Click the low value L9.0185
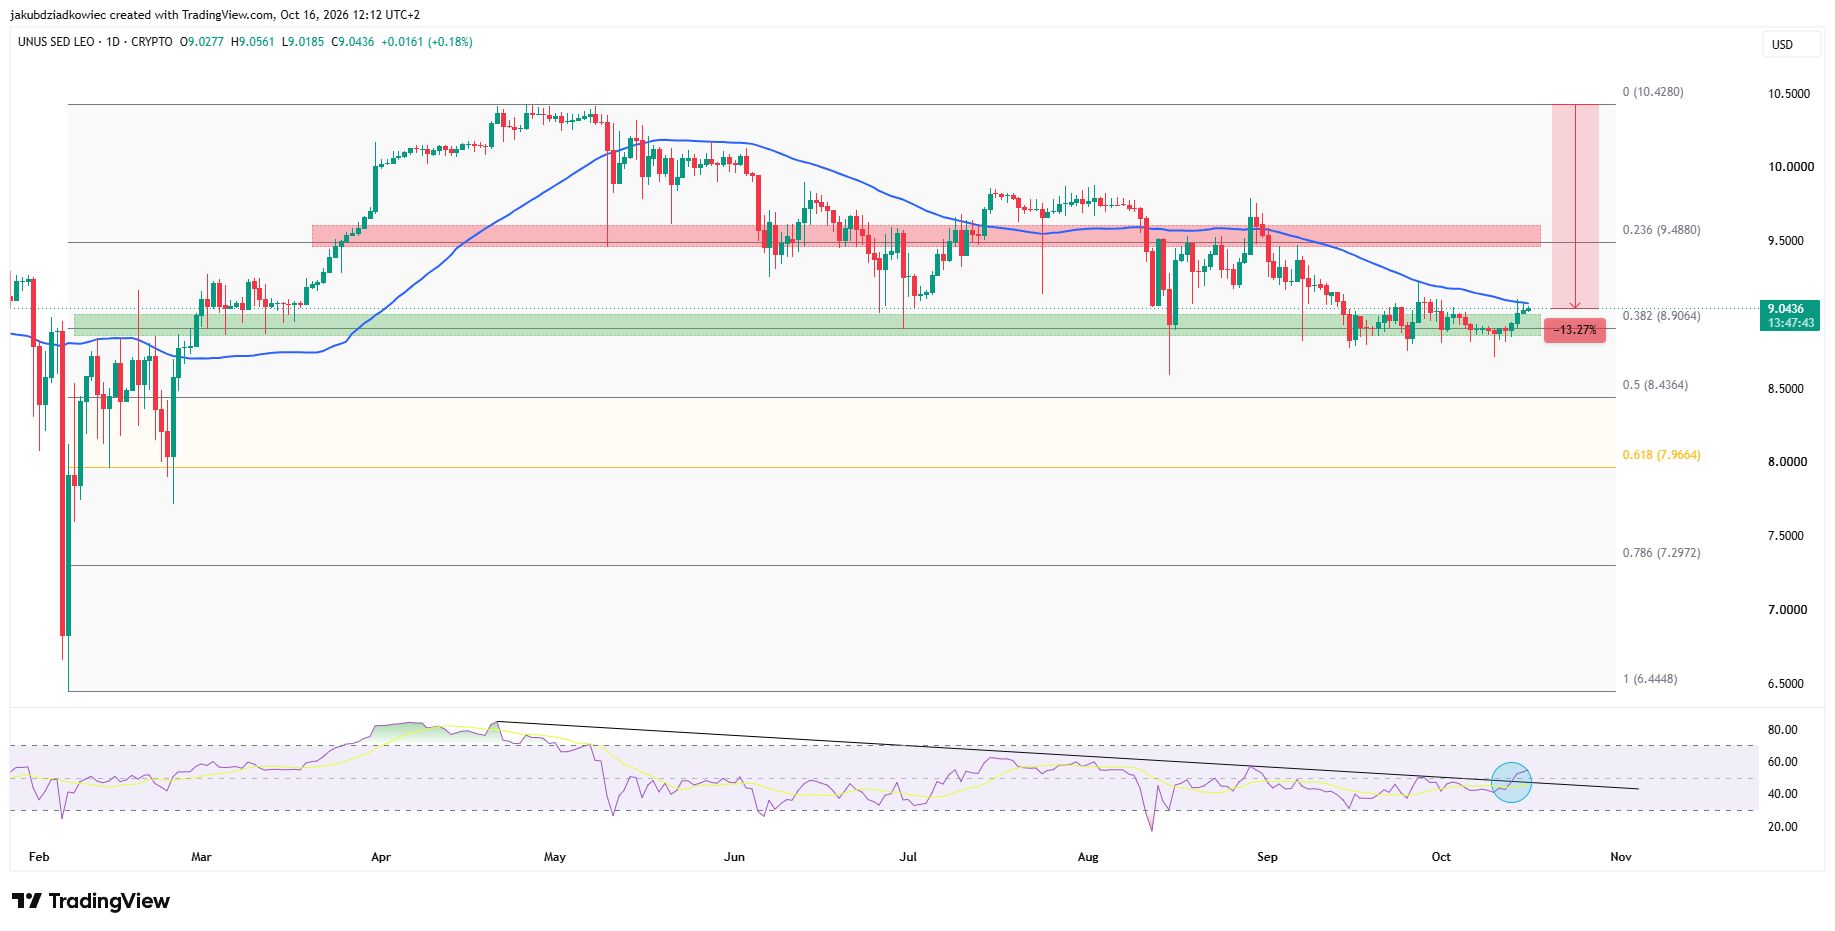Screen dimensions: 1835x931 coord(303,42)
